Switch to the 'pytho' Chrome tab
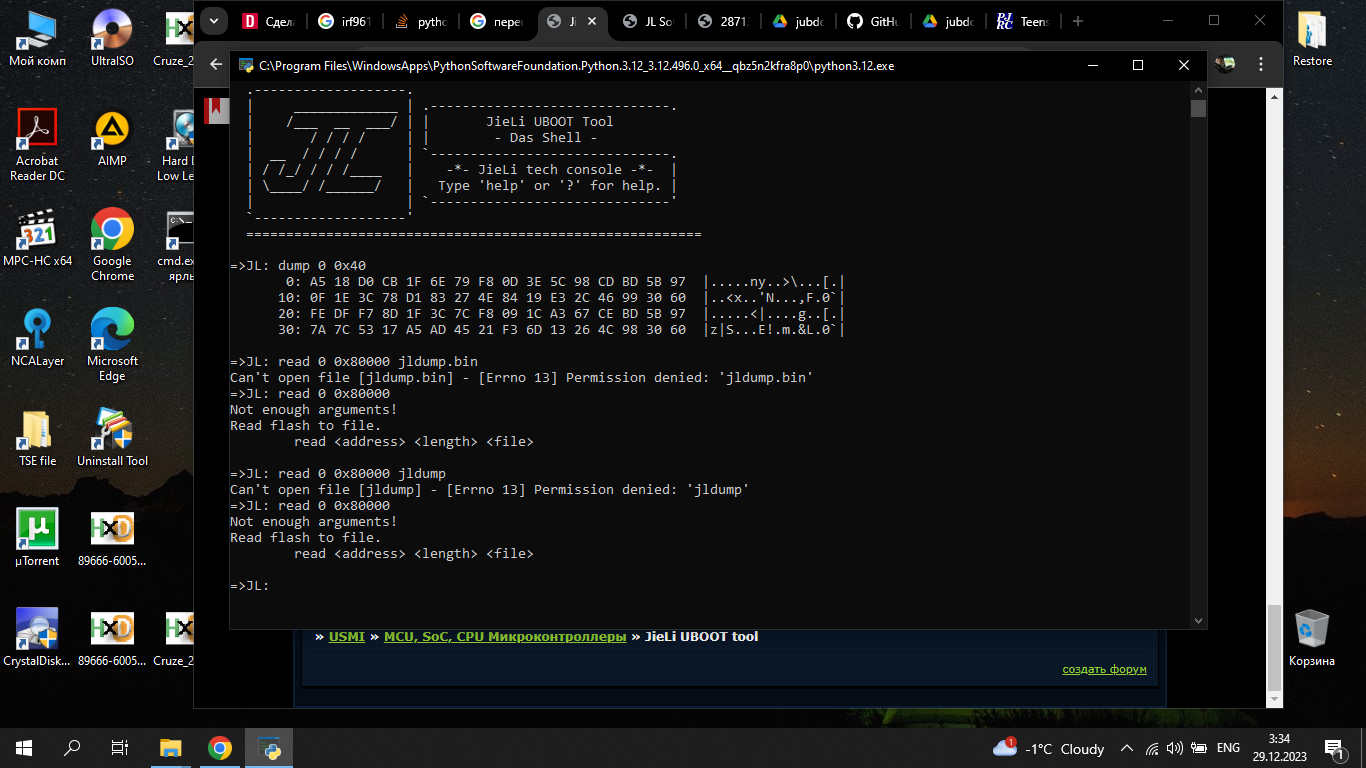The image size is (1366, 768). [x=420, y=21]
